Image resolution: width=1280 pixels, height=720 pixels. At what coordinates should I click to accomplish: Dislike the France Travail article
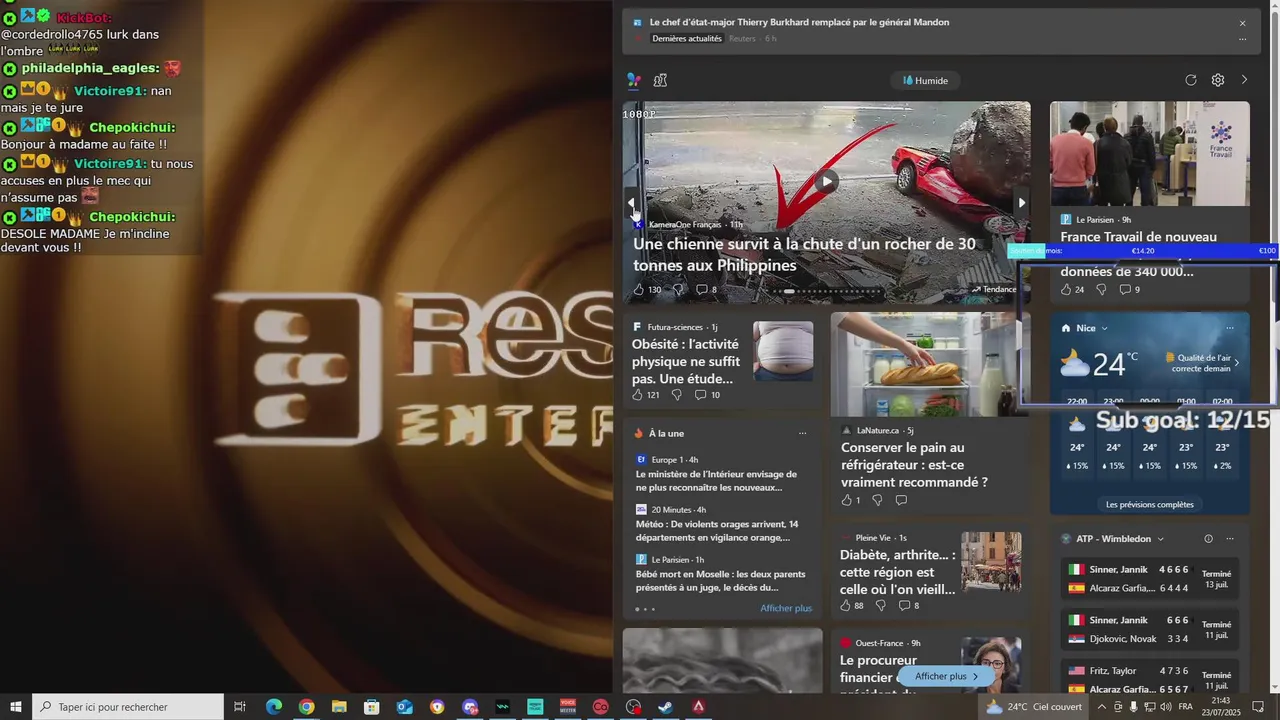[x=1101, y=289]
